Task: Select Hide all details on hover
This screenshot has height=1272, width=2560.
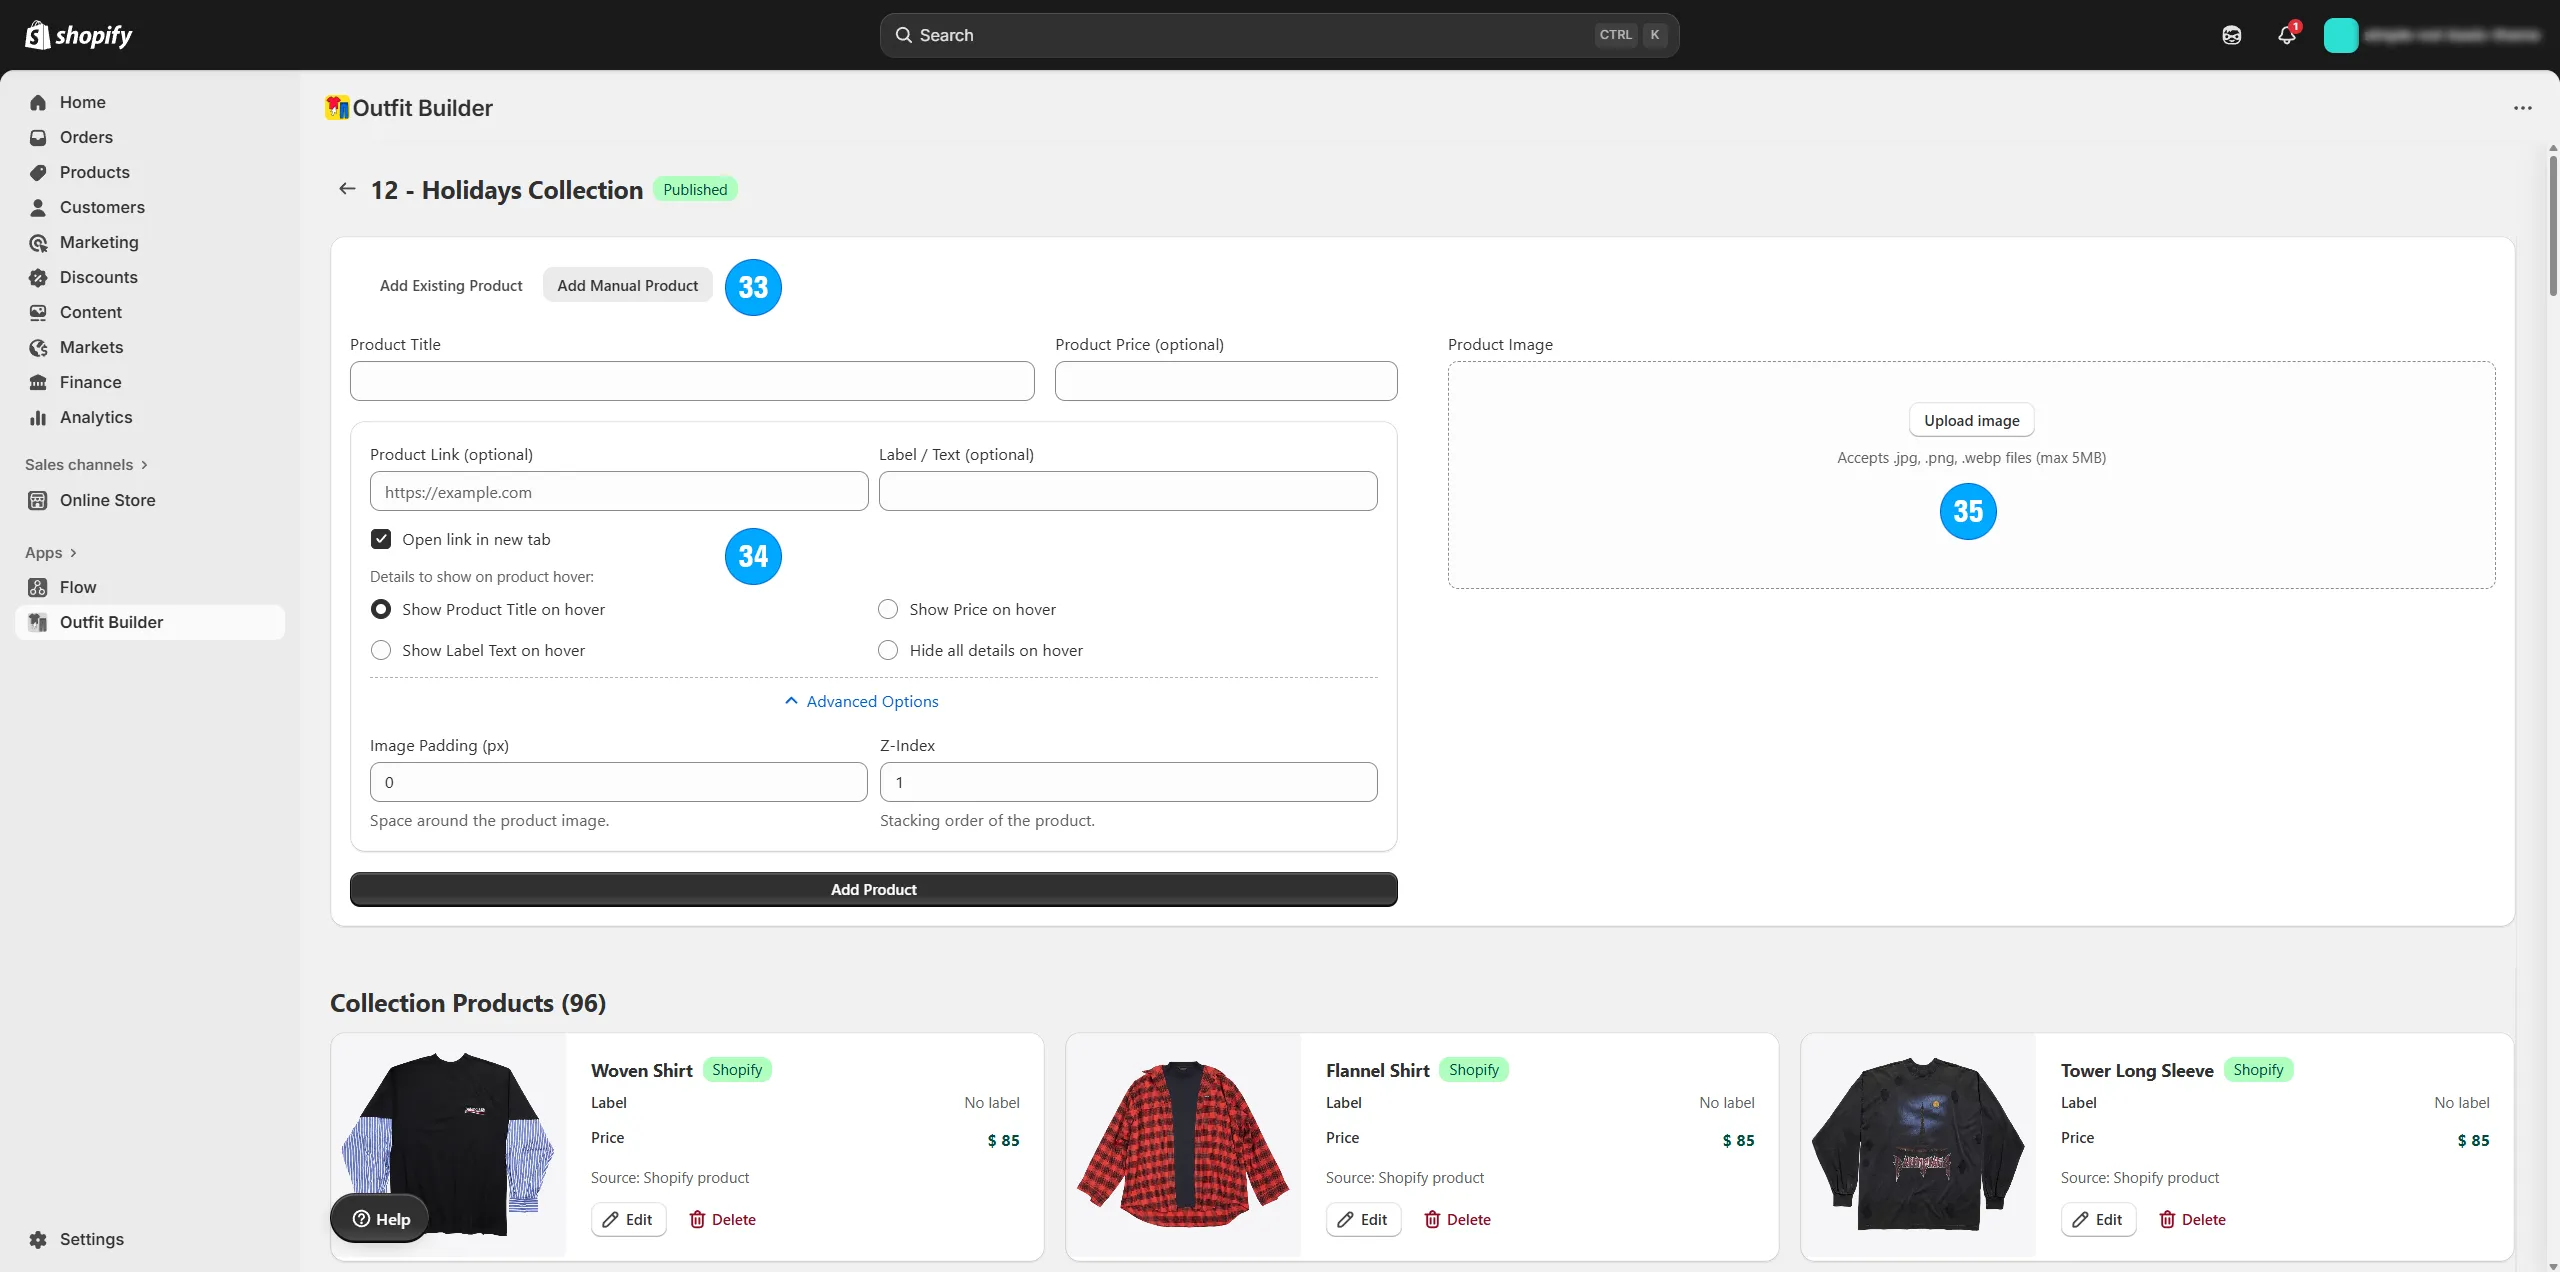Action: (888, 650)
